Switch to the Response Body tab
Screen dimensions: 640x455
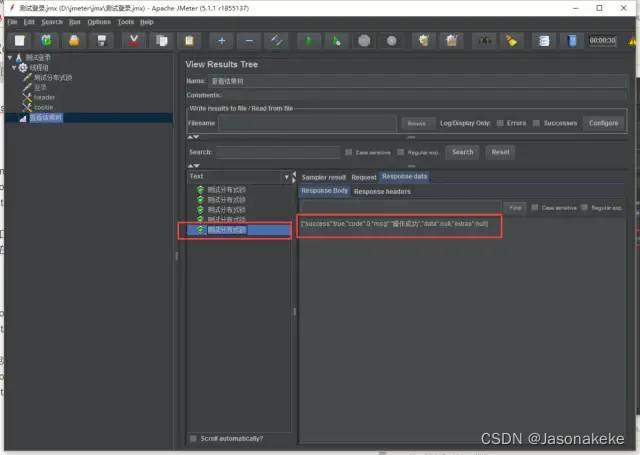point(324,191)
